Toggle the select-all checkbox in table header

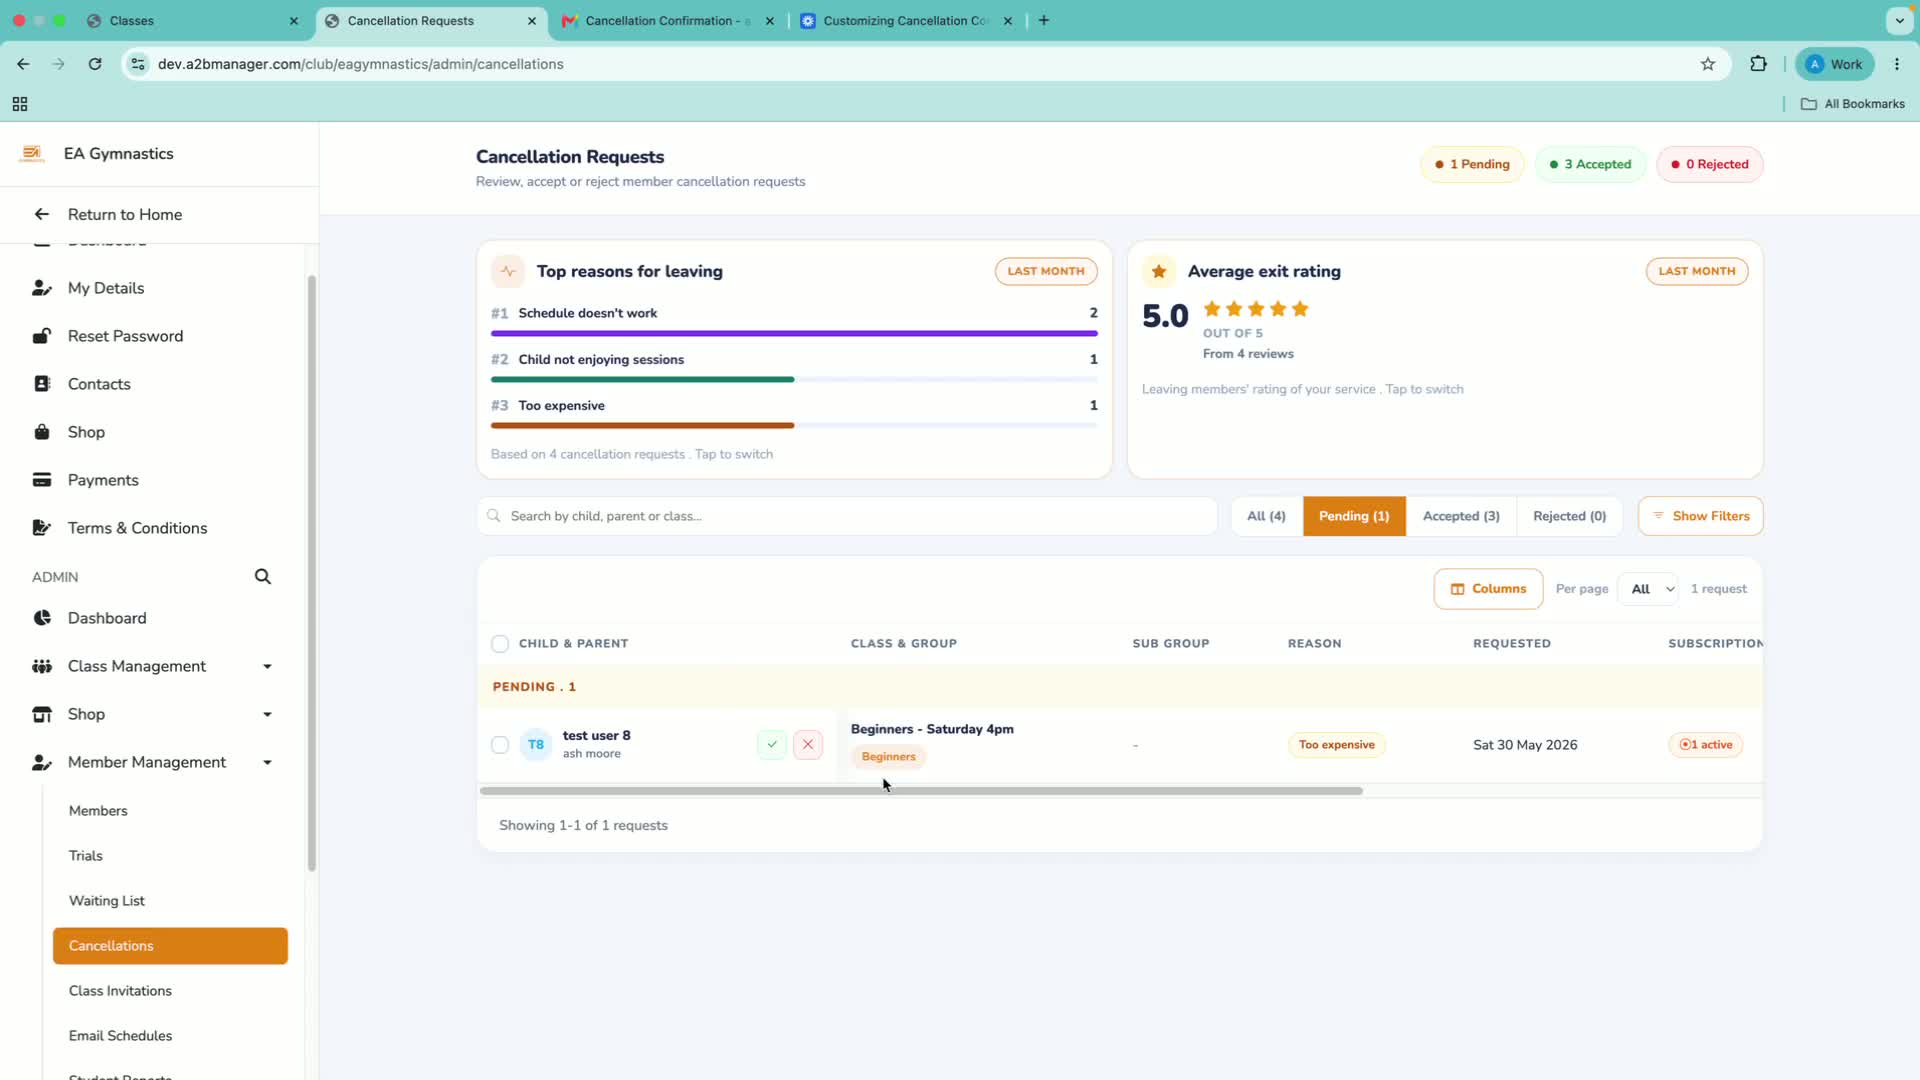500,644
